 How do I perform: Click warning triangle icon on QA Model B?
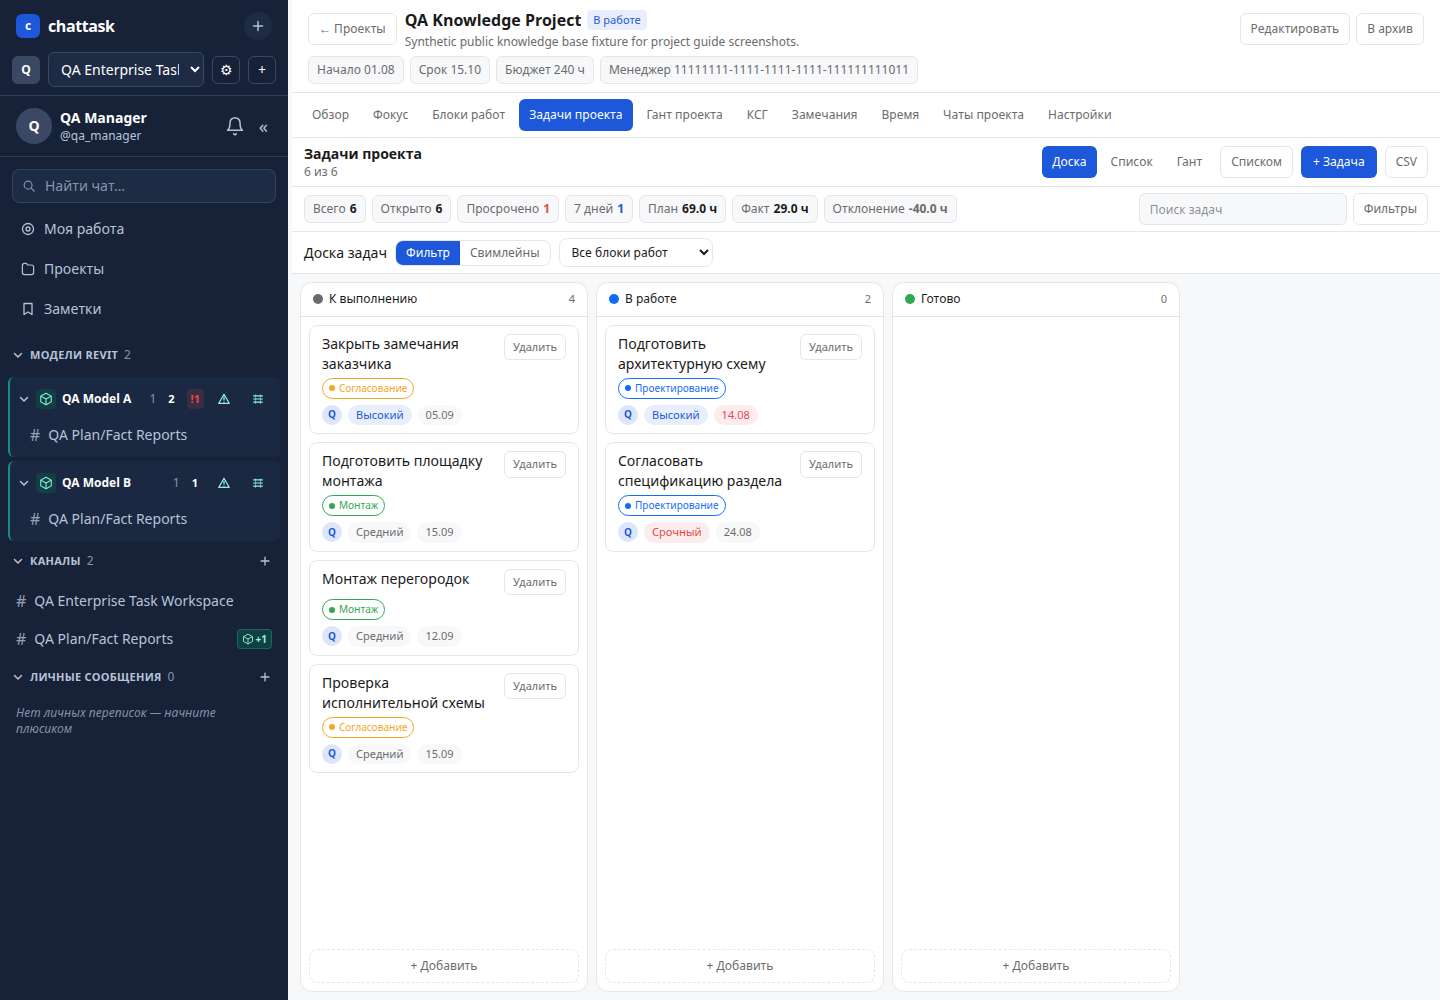[224, 483]
